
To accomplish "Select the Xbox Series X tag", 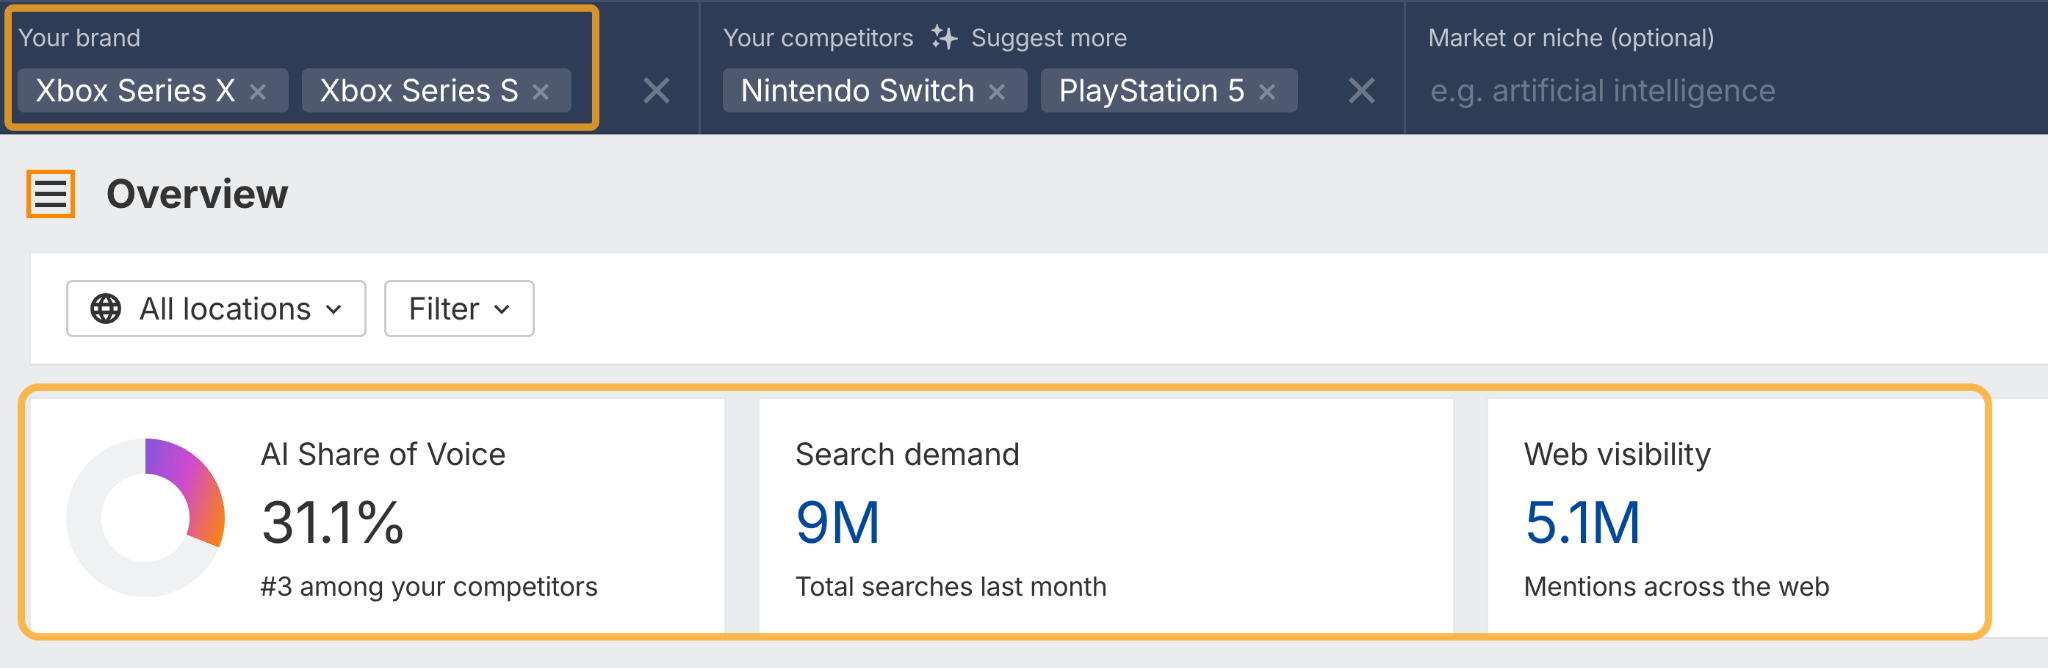I will coord(135,91).
